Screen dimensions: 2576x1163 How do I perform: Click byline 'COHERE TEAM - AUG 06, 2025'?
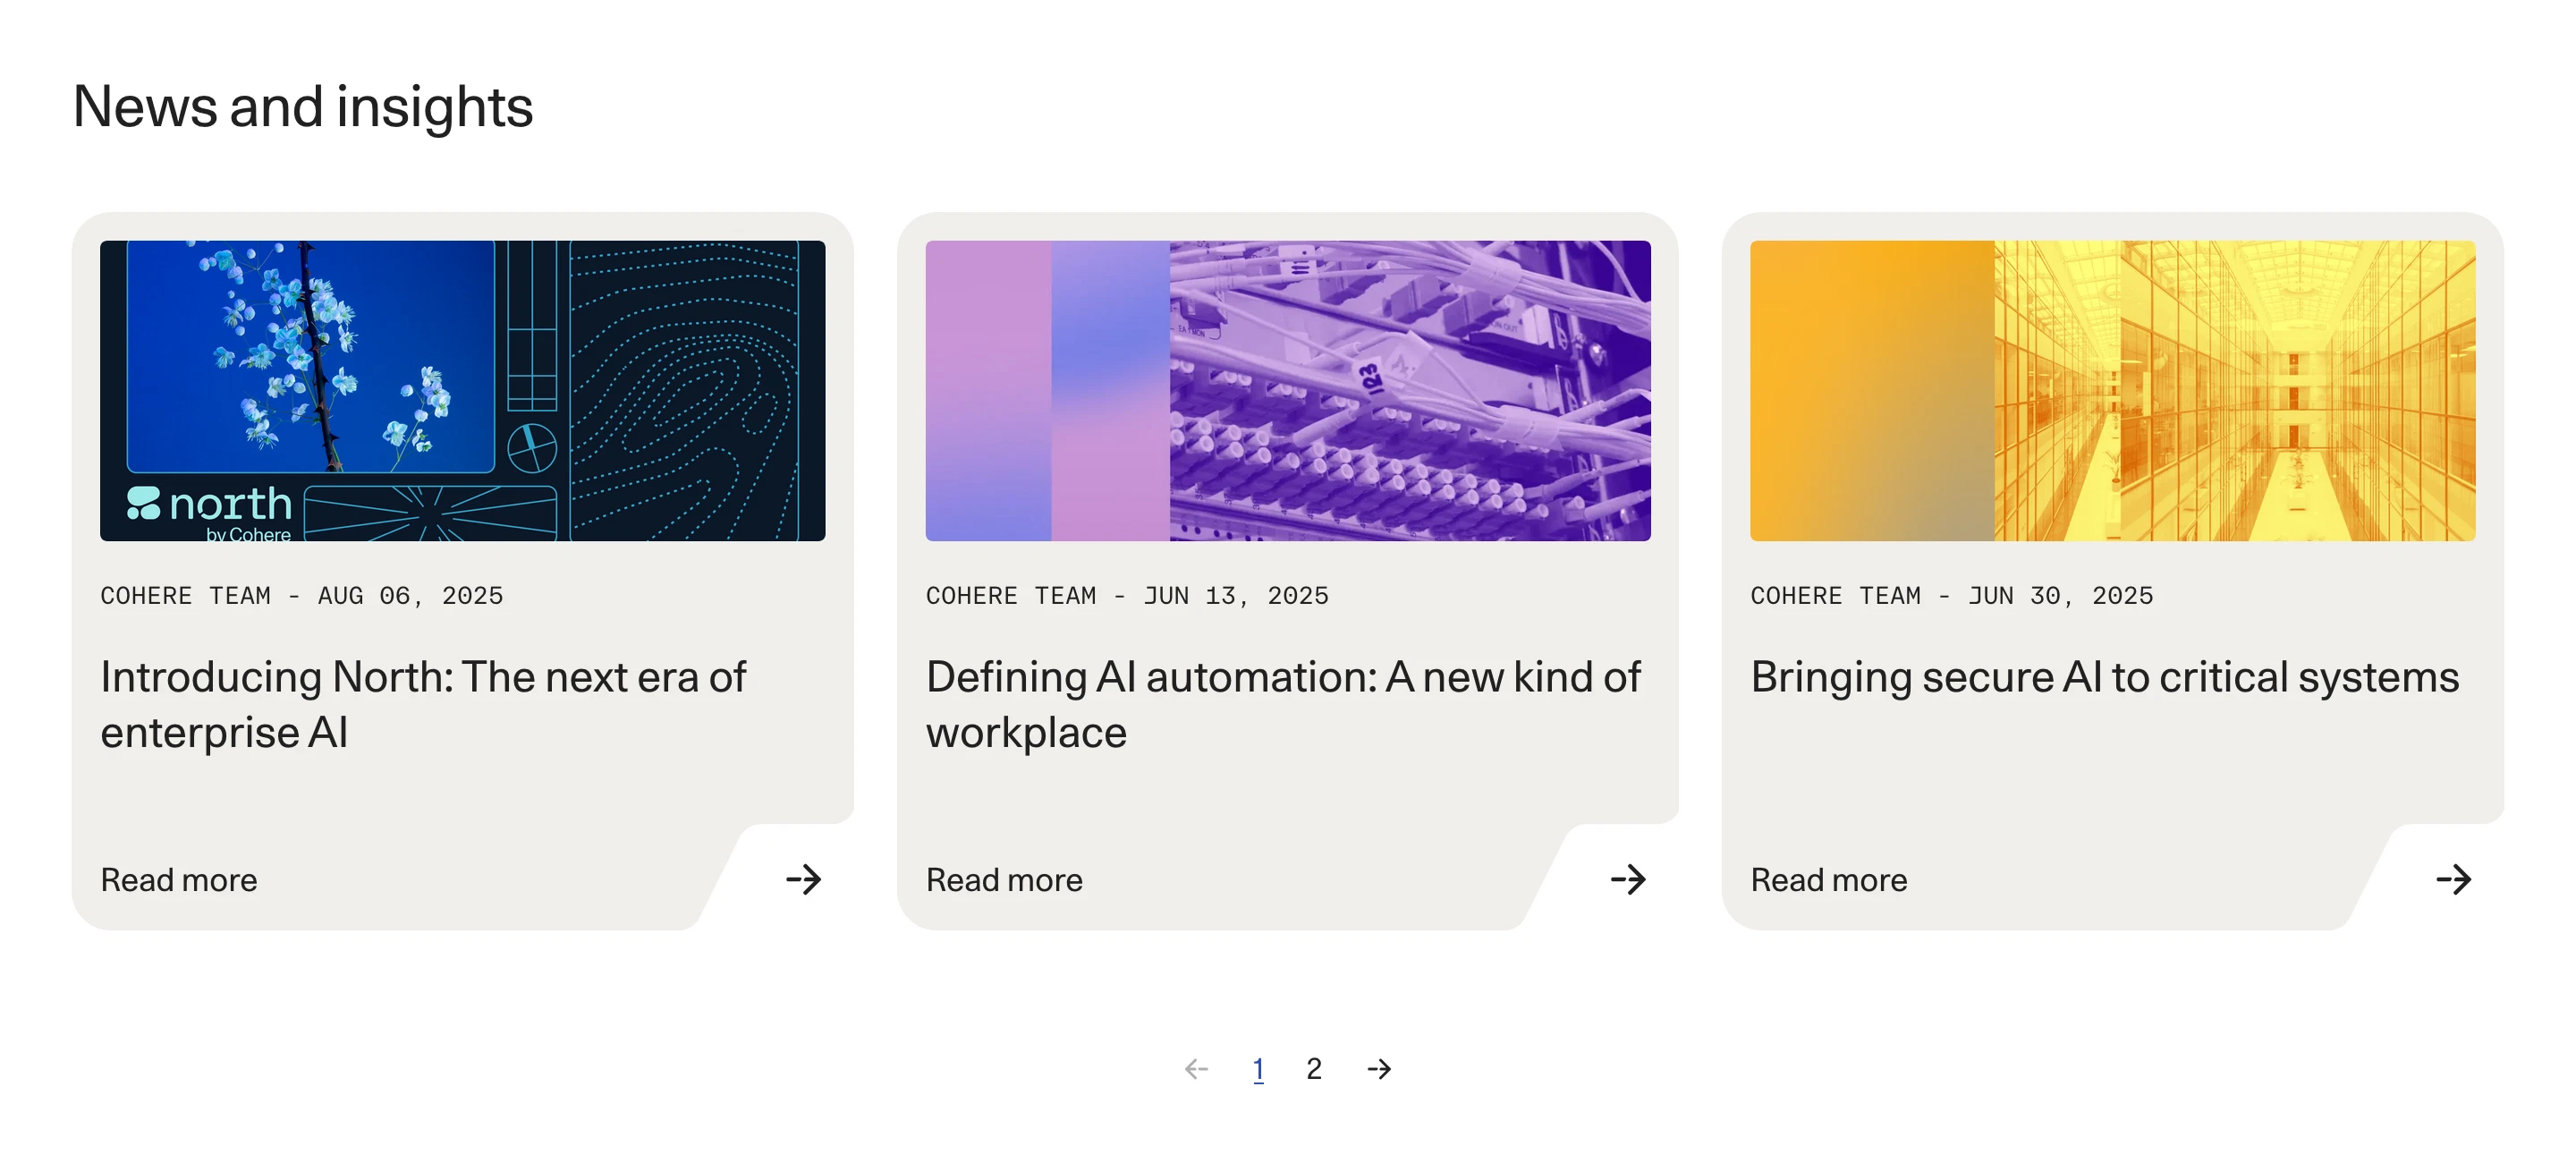click(302, 596)
